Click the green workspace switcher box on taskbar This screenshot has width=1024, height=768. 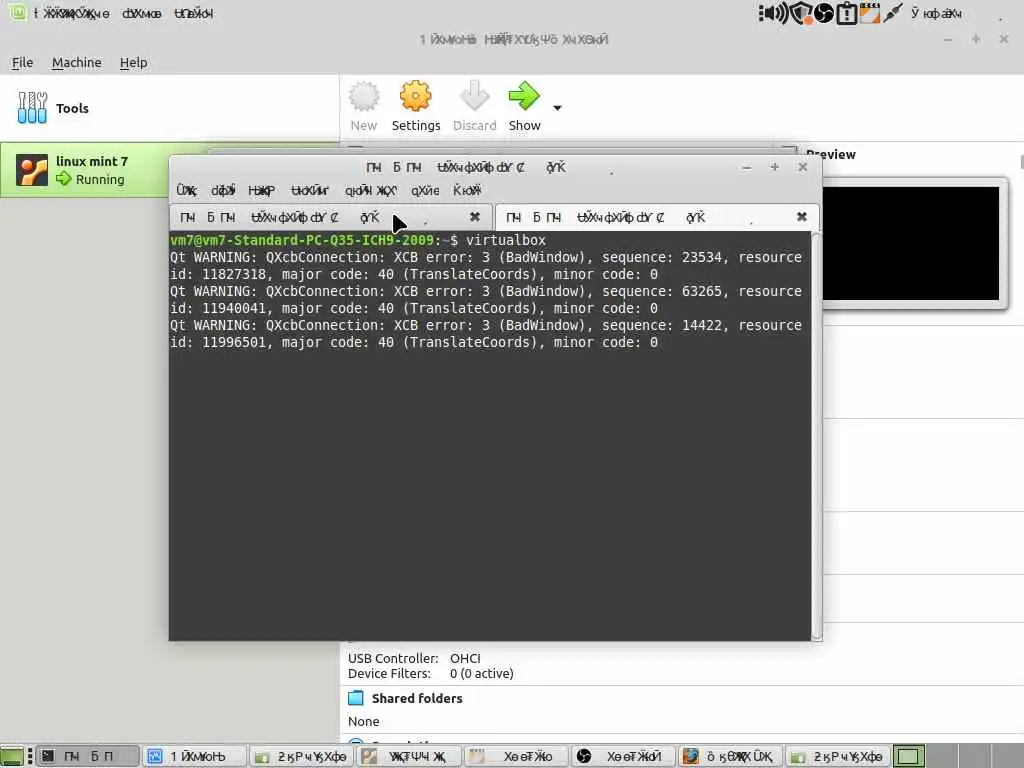(908, 756)
